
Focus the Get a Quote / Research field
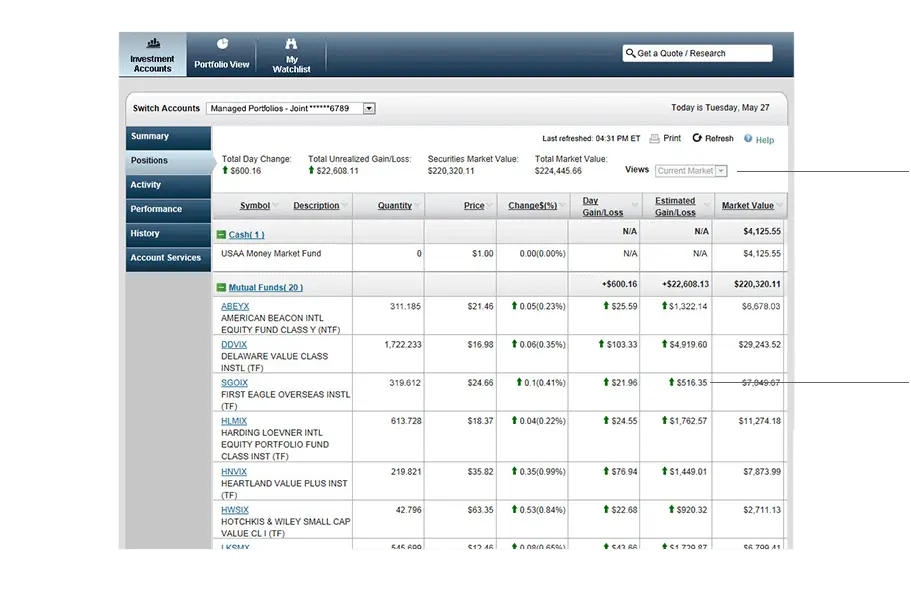point(697,53)
